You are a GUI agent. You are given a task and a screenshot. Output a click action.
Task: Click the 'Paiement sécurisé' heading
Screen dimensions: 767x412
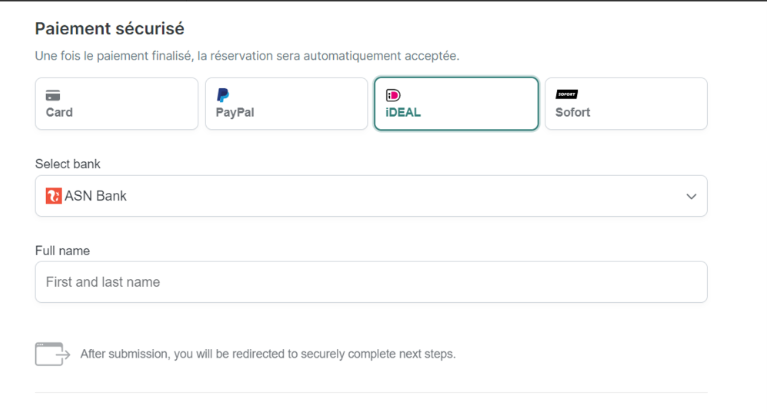click(110, 29)
